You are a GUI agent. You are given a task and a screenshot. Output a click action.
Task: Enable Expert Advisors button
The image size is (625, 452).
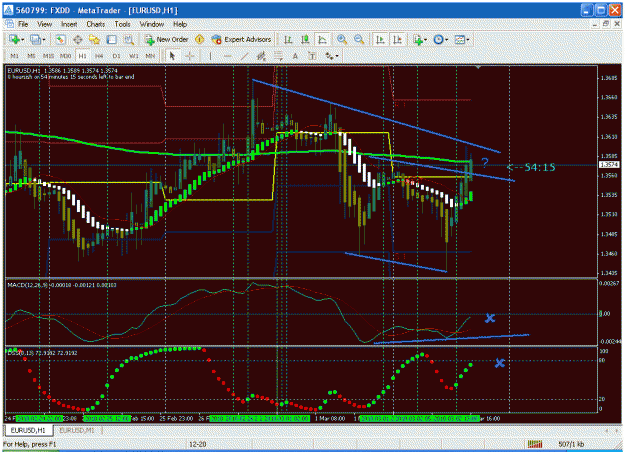[241, 39]
